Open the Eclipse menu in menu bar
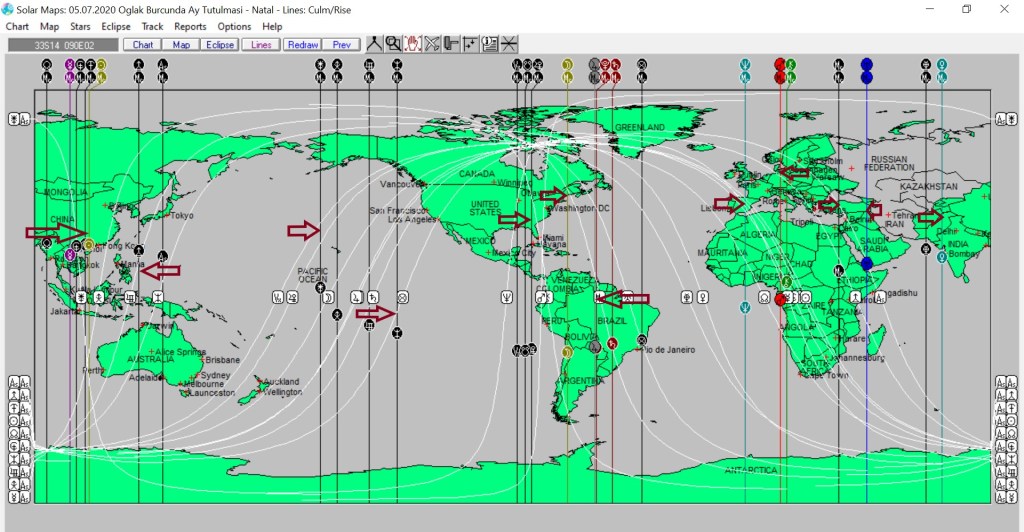The image size is (1024, 532). [116, 27]
